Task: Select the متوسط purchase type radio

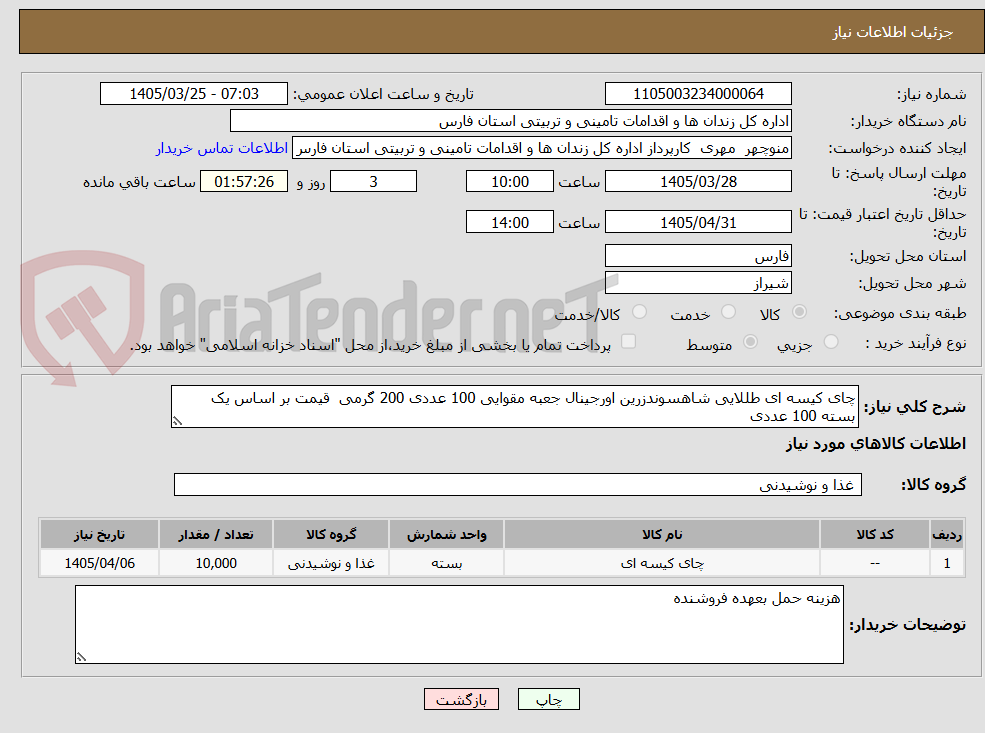Action: pos(750,342)
